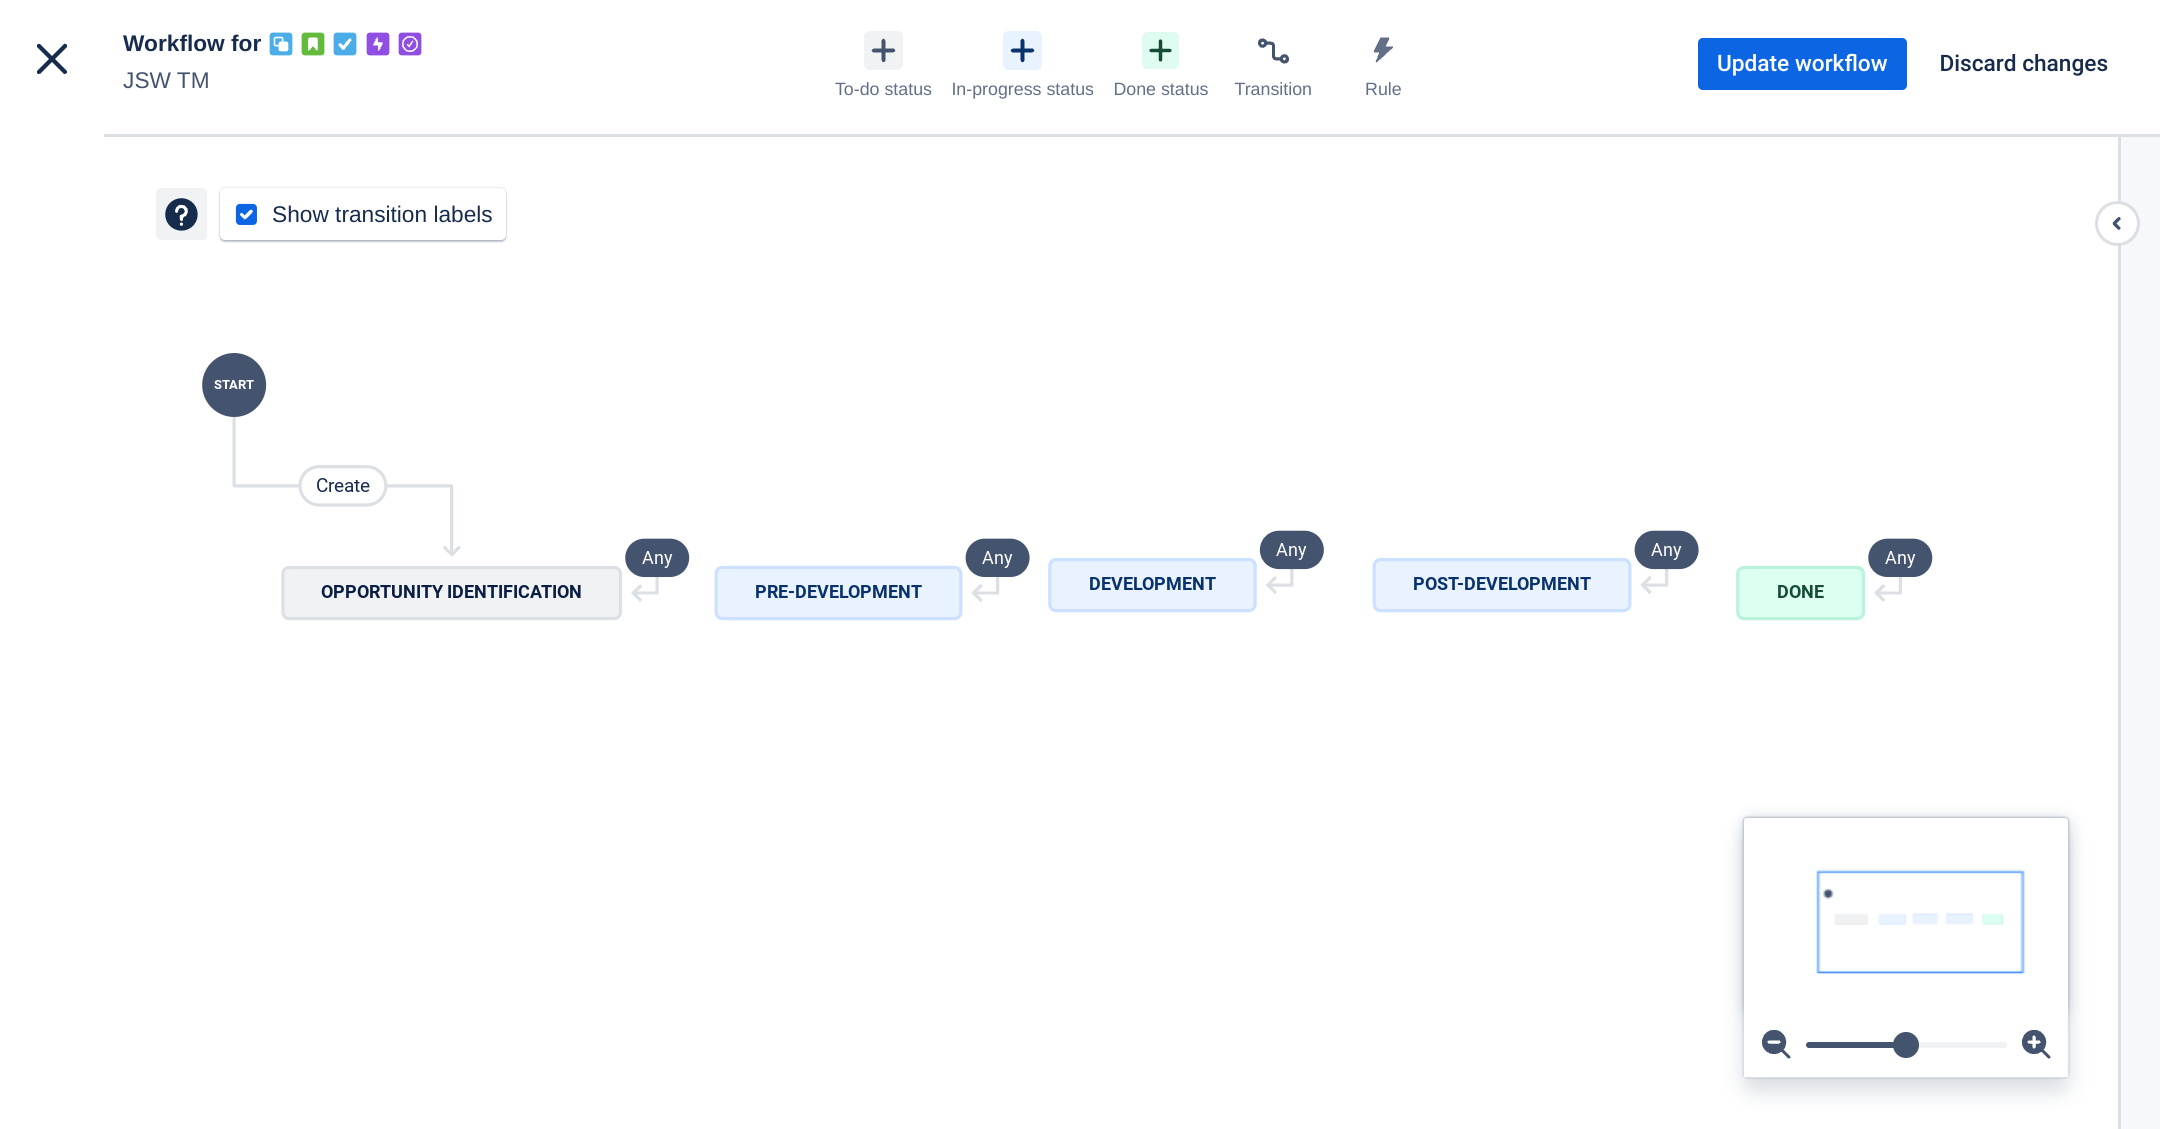2160x1129 pixels.
Task: Click Update workflow
Action: (1802, 63)
